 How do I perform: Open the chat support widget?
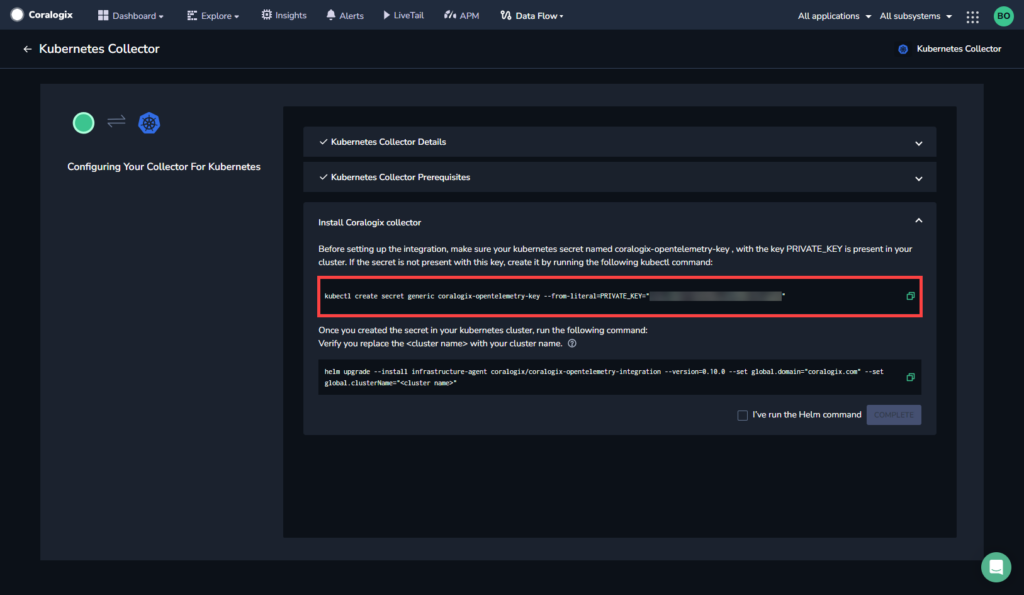pyautogui.click(x=996, y=567)
